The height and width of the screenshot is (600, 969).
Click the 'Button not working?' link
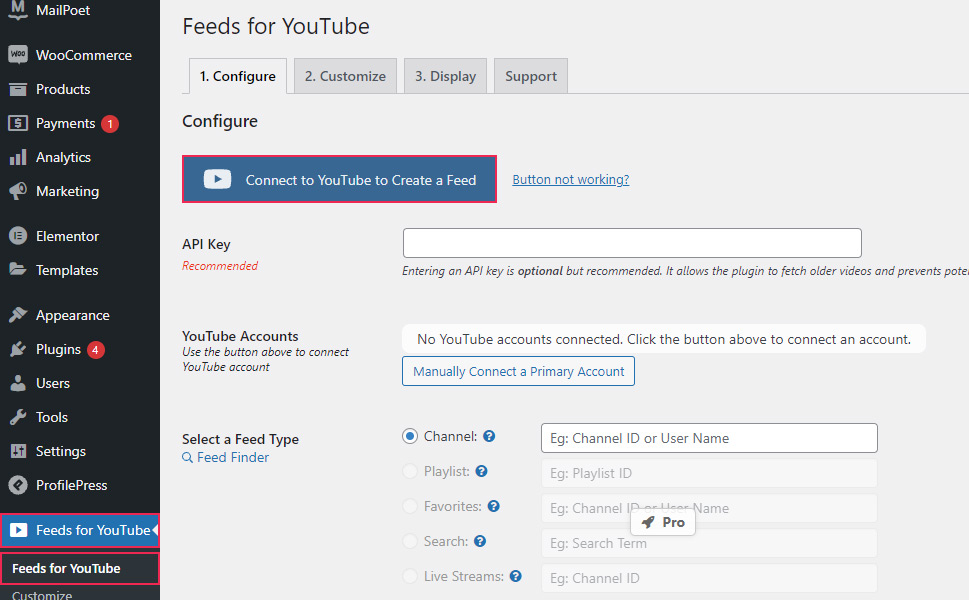point(571,179)
